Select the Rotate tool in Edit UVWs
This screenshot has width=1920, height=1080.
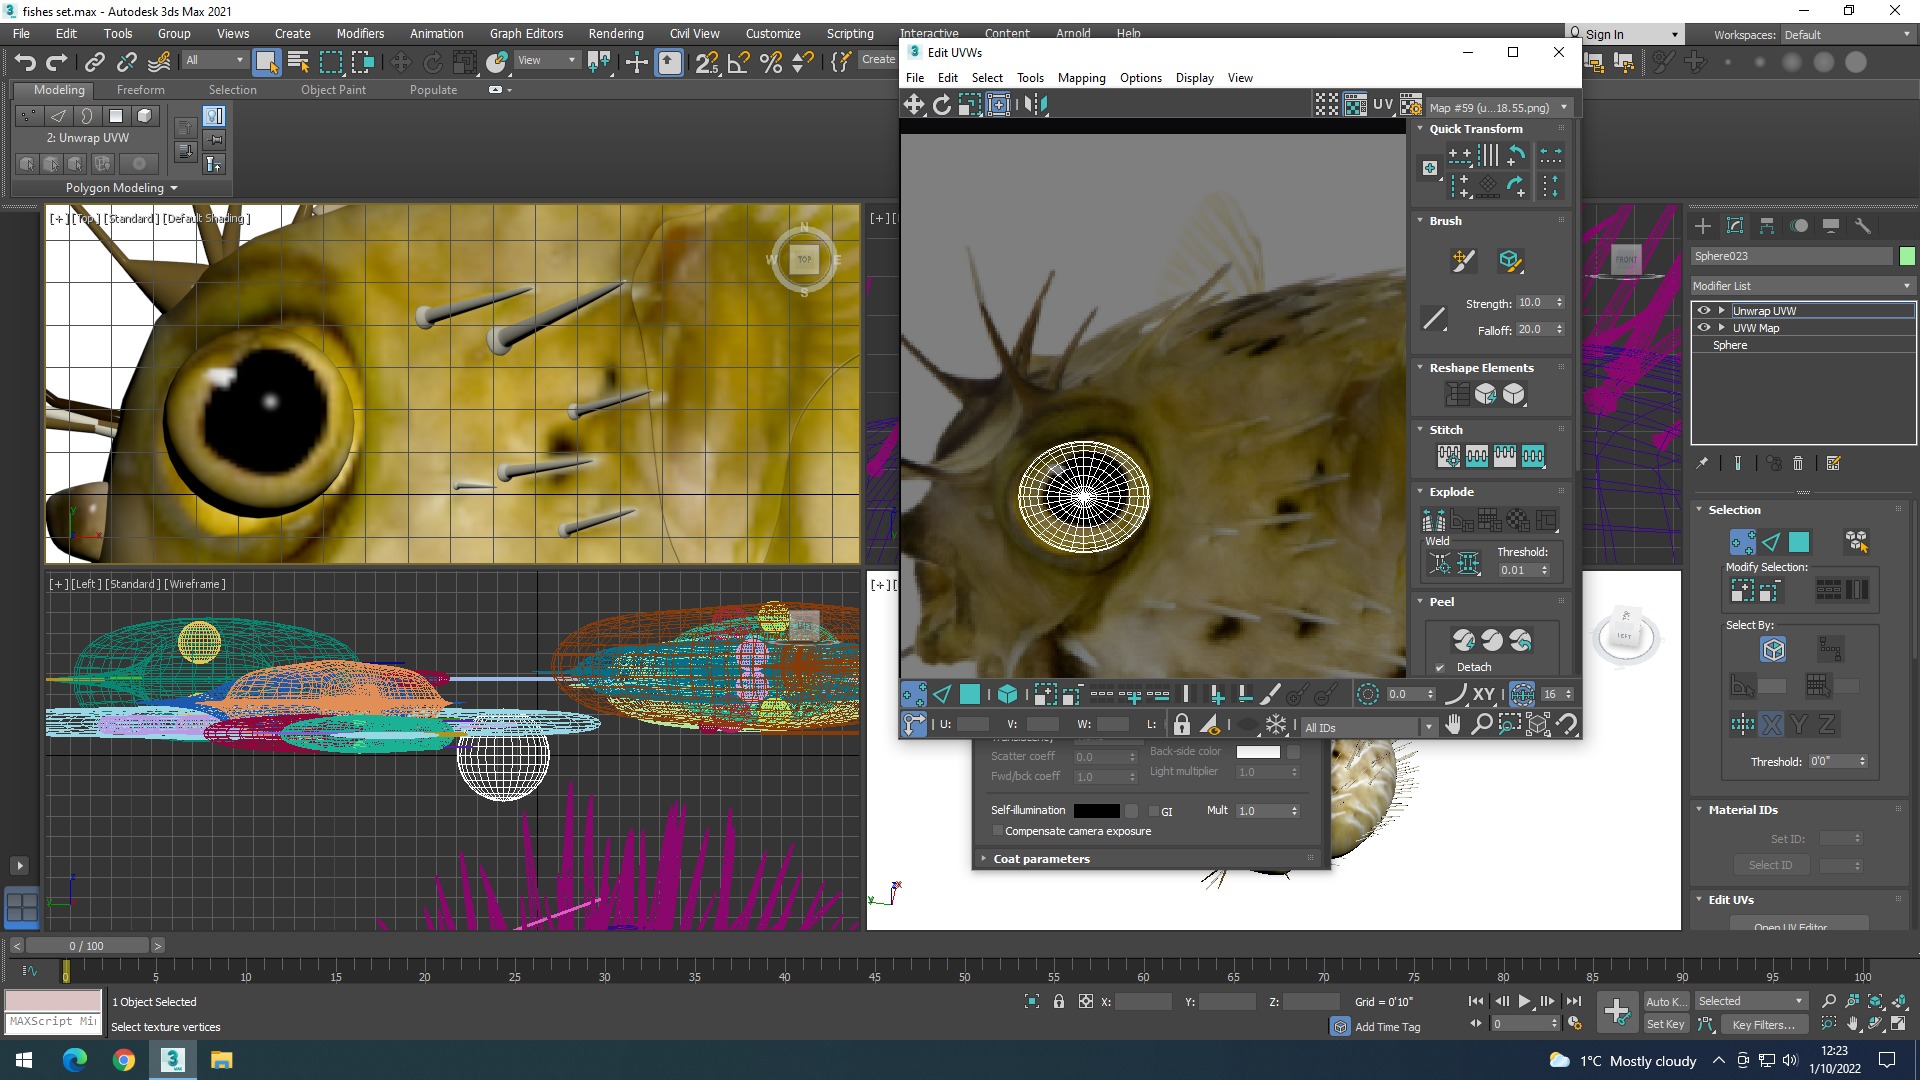(x=941, y=105)
